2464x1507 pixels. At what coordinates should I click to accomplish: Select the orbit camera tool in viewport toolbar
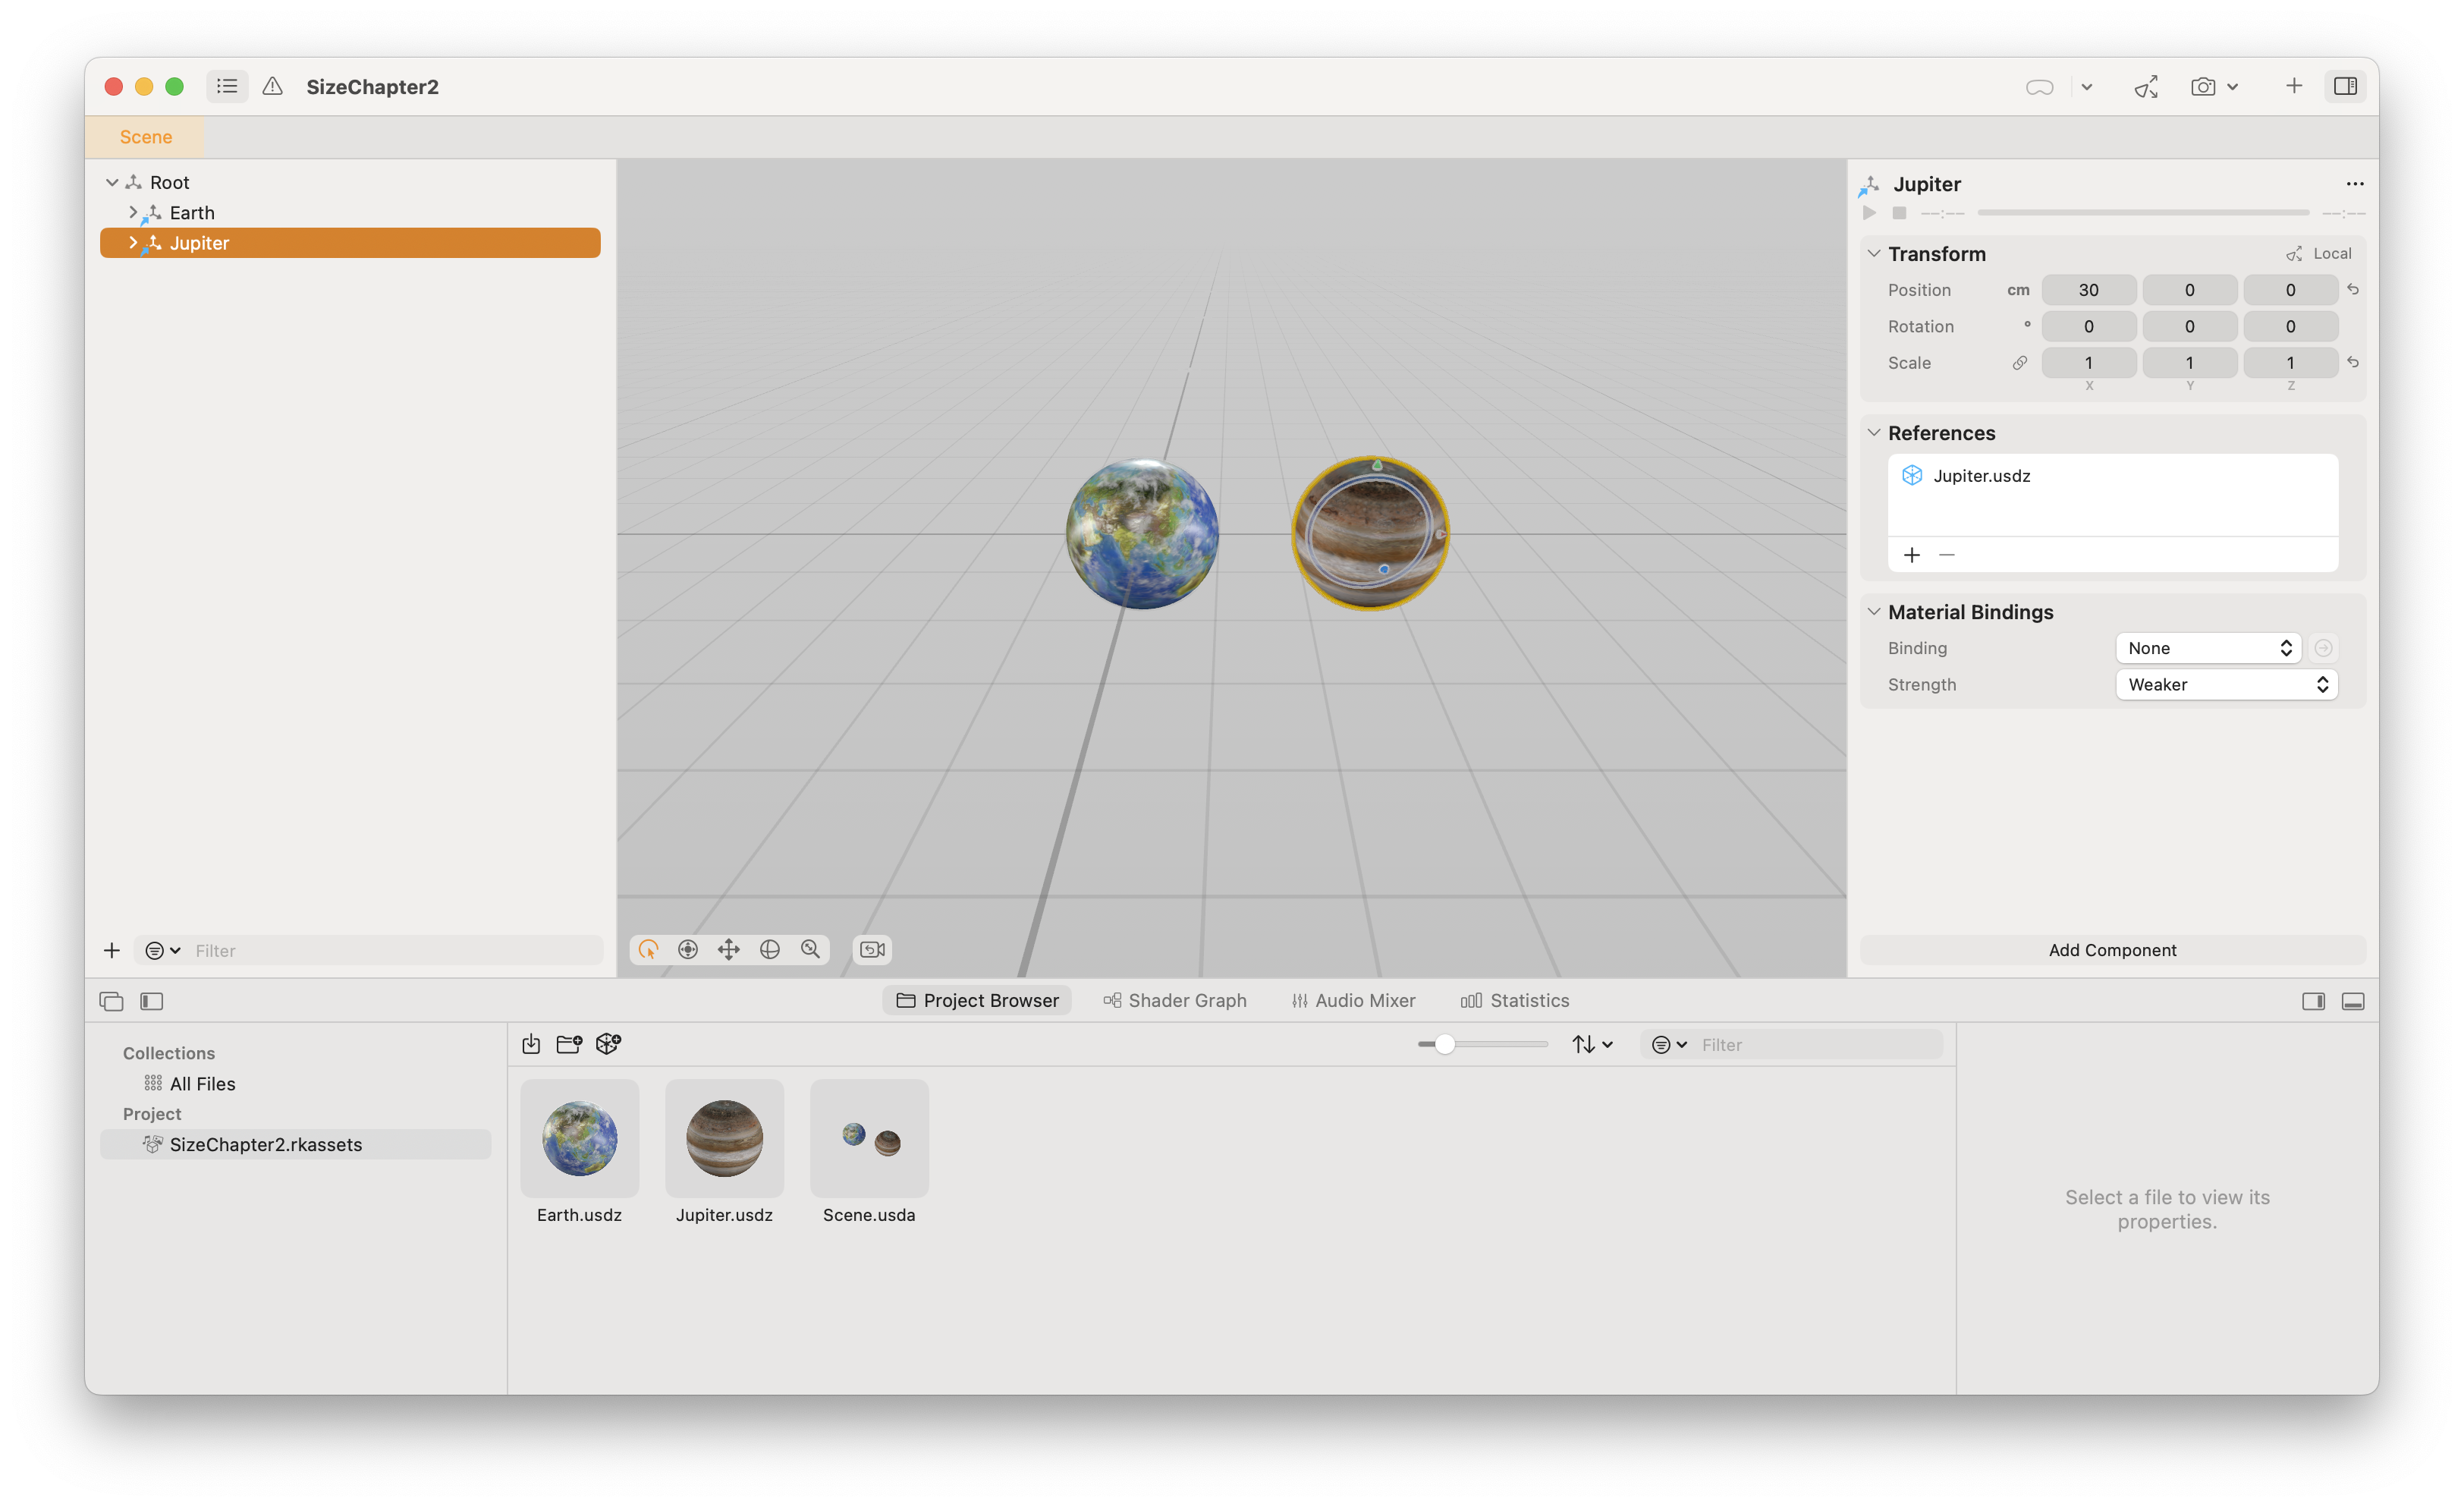(x=769, y=949)
